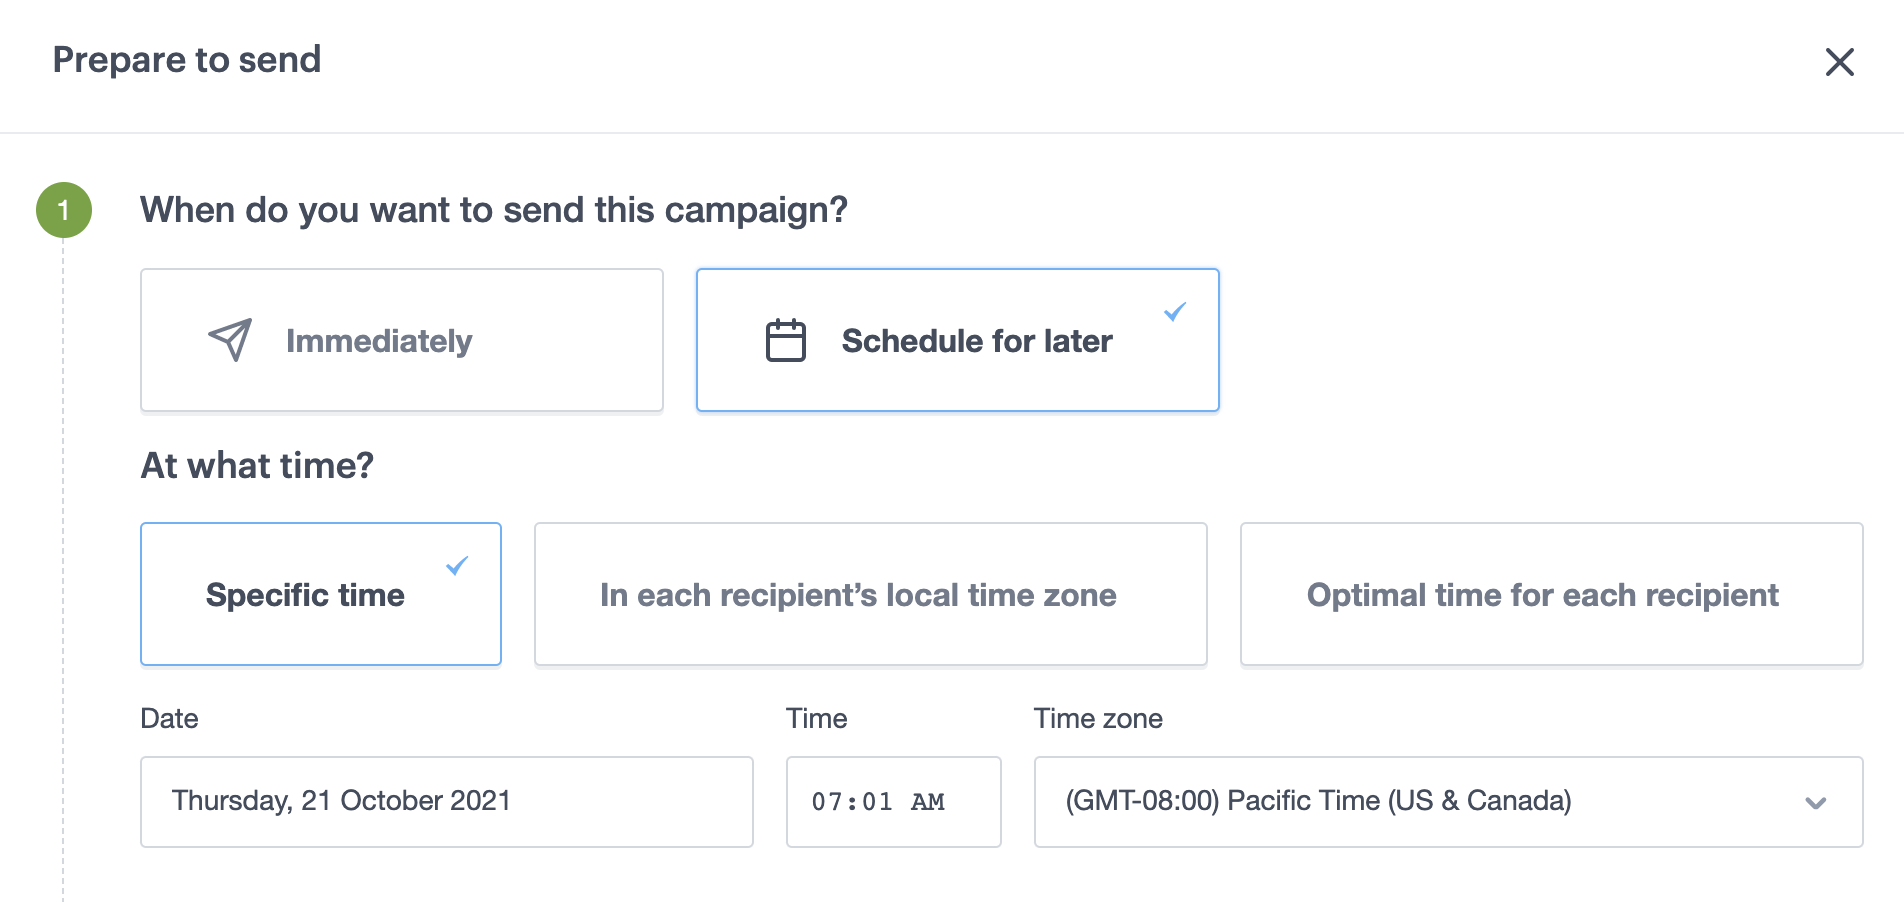Choose In each recipient's local time zone

tap(870, 594)
